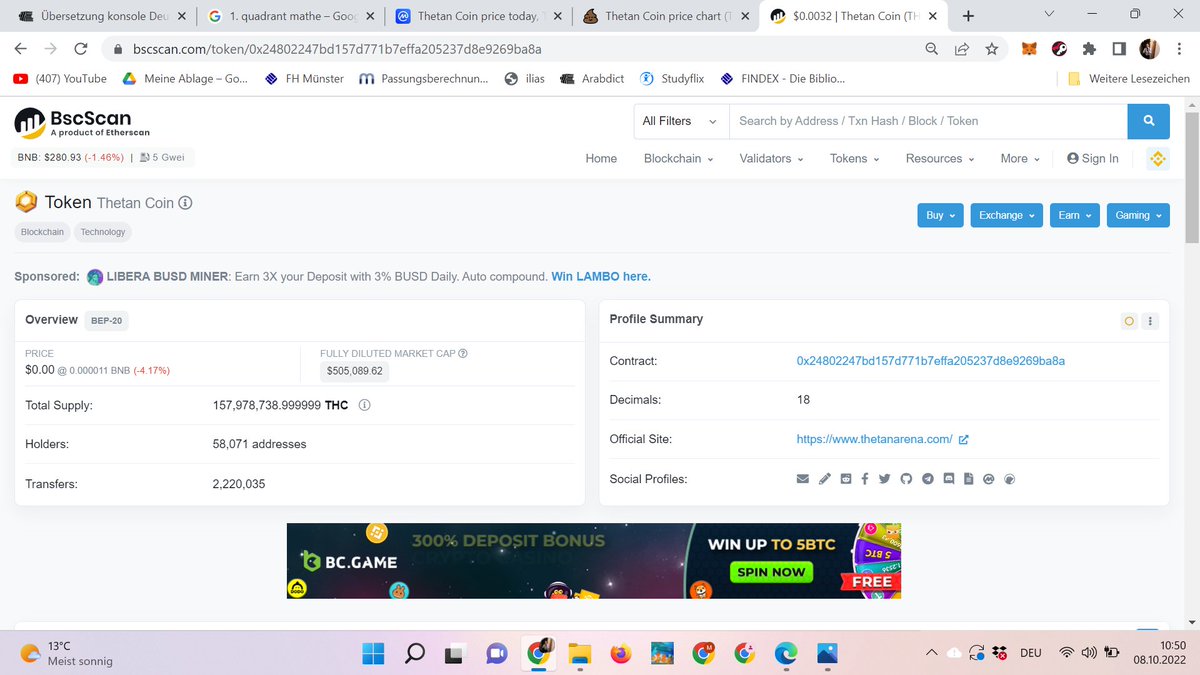Expand the Blockchain menu
The width and height of the screenshot is (1200, 675).
click(679, 158)
